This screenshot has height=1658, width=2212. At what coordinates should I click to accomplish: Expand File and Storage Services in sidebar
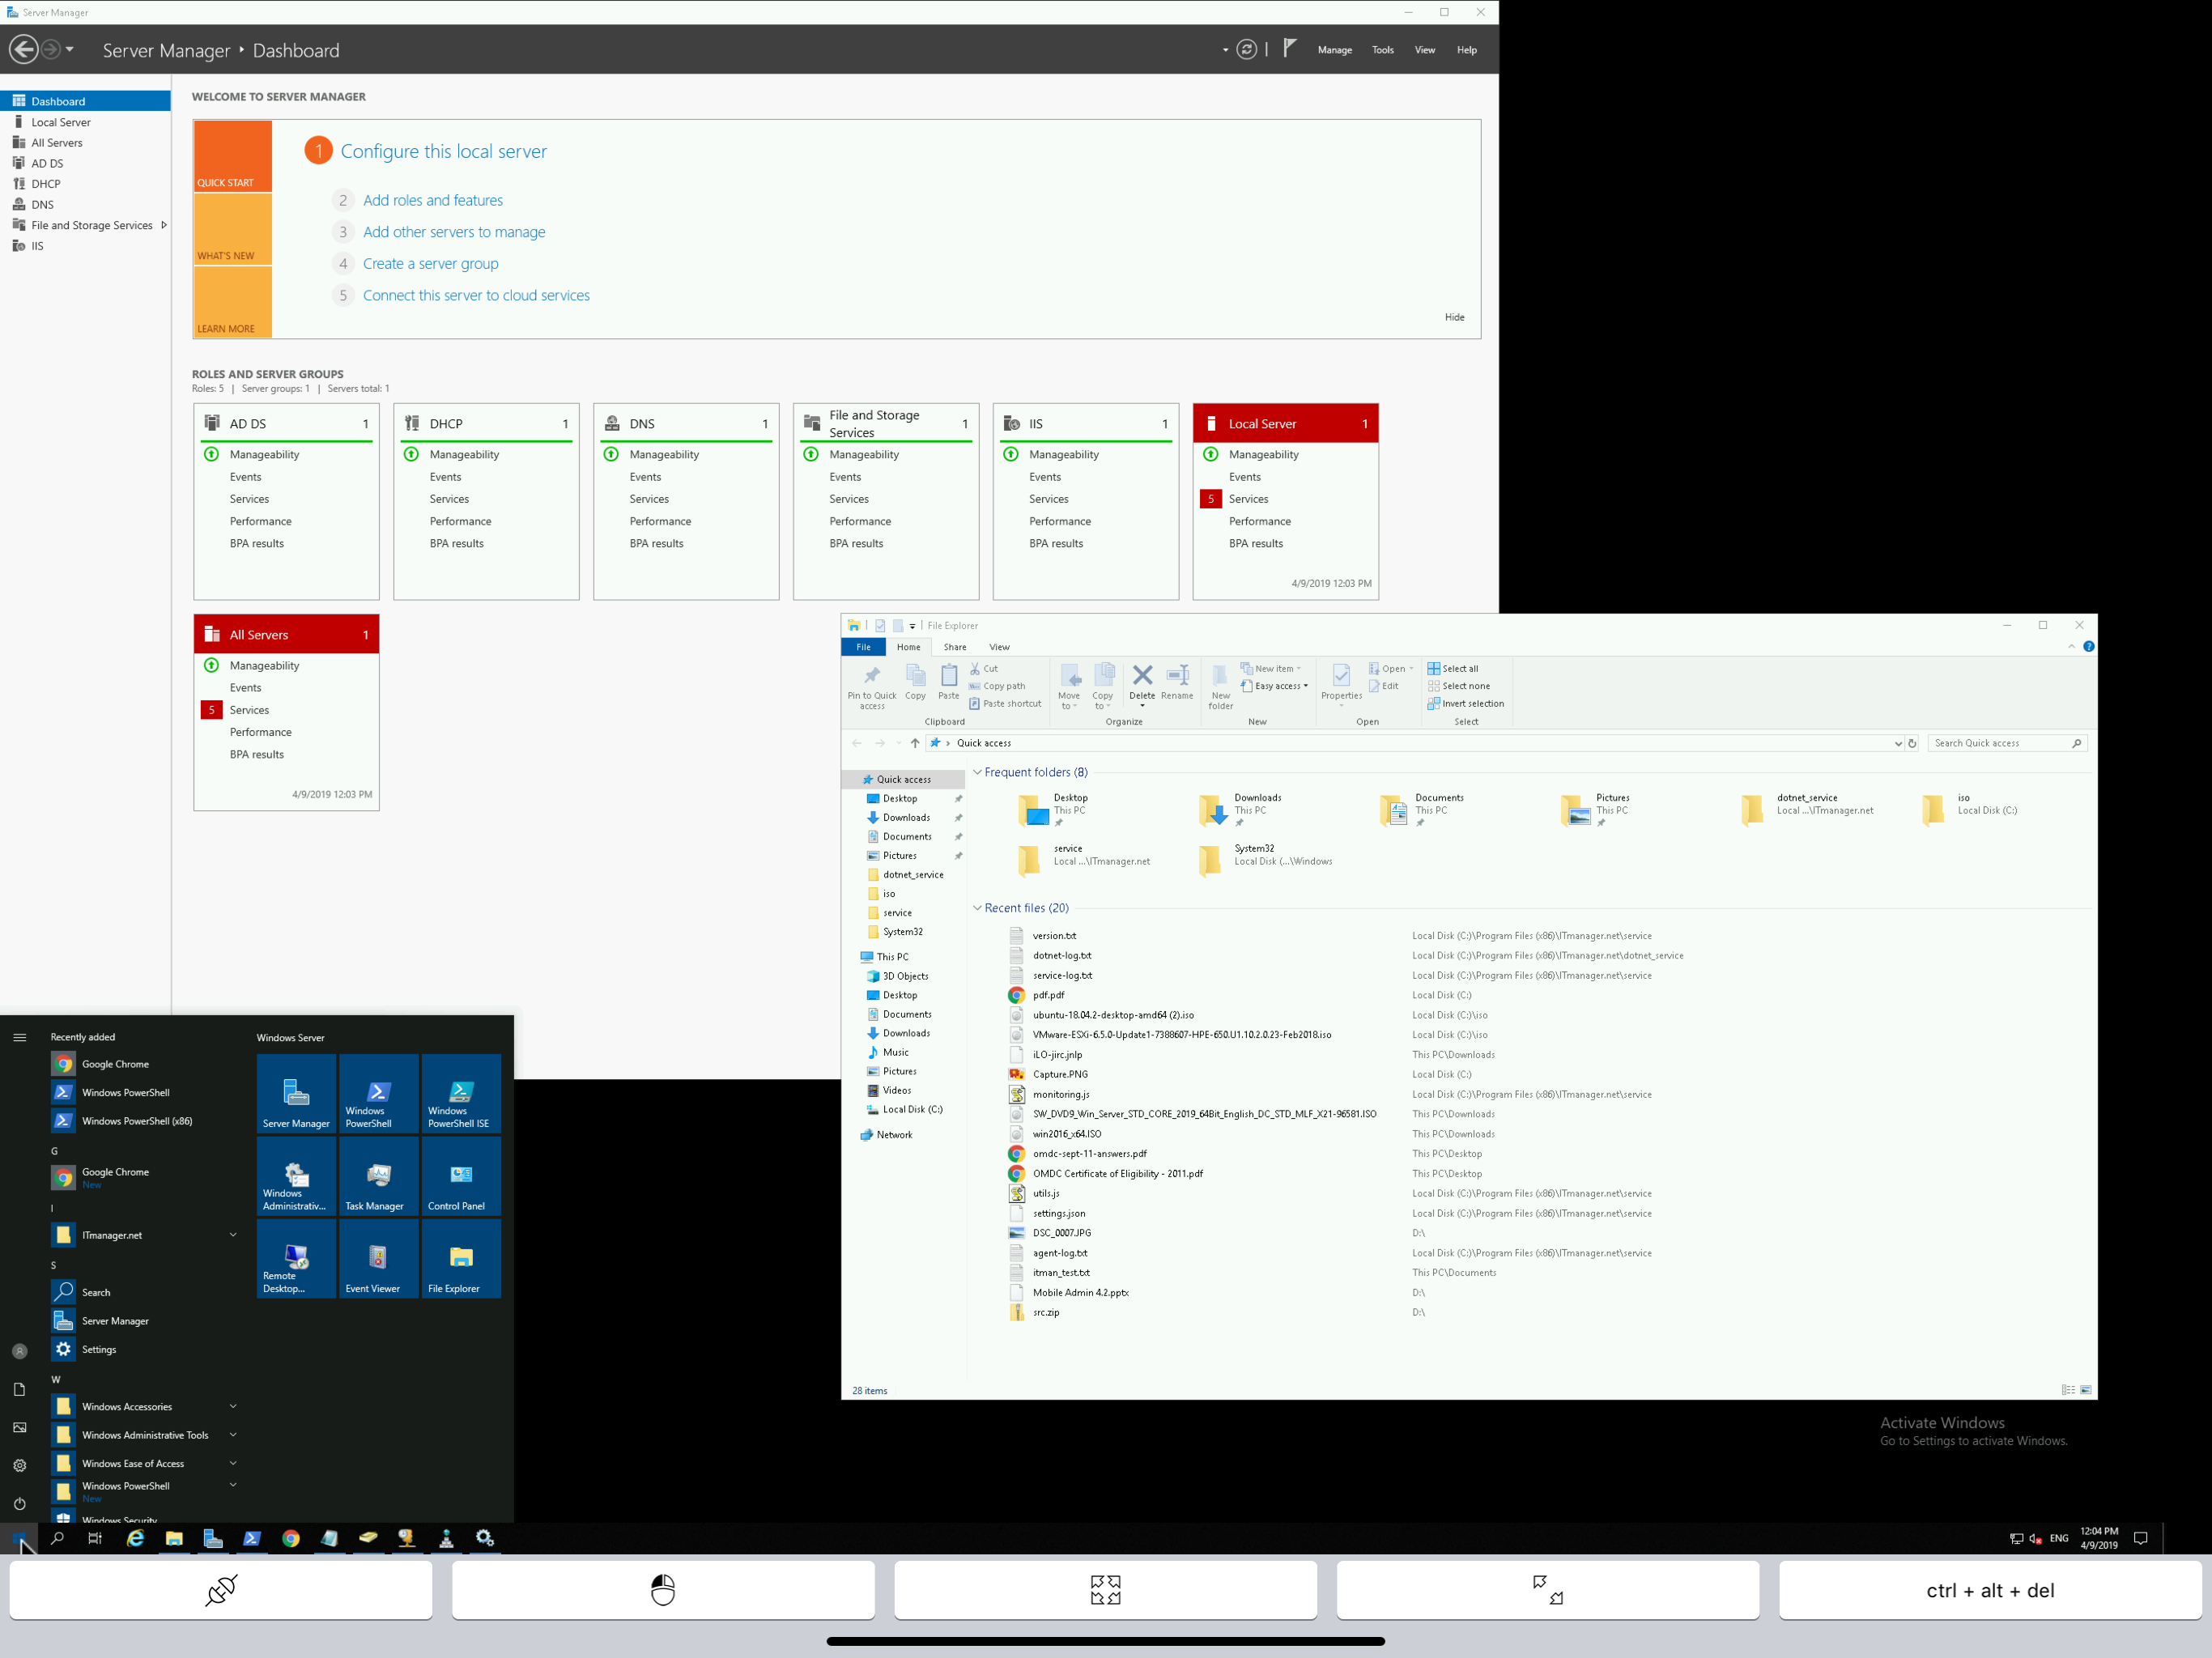tap(163, 225)
